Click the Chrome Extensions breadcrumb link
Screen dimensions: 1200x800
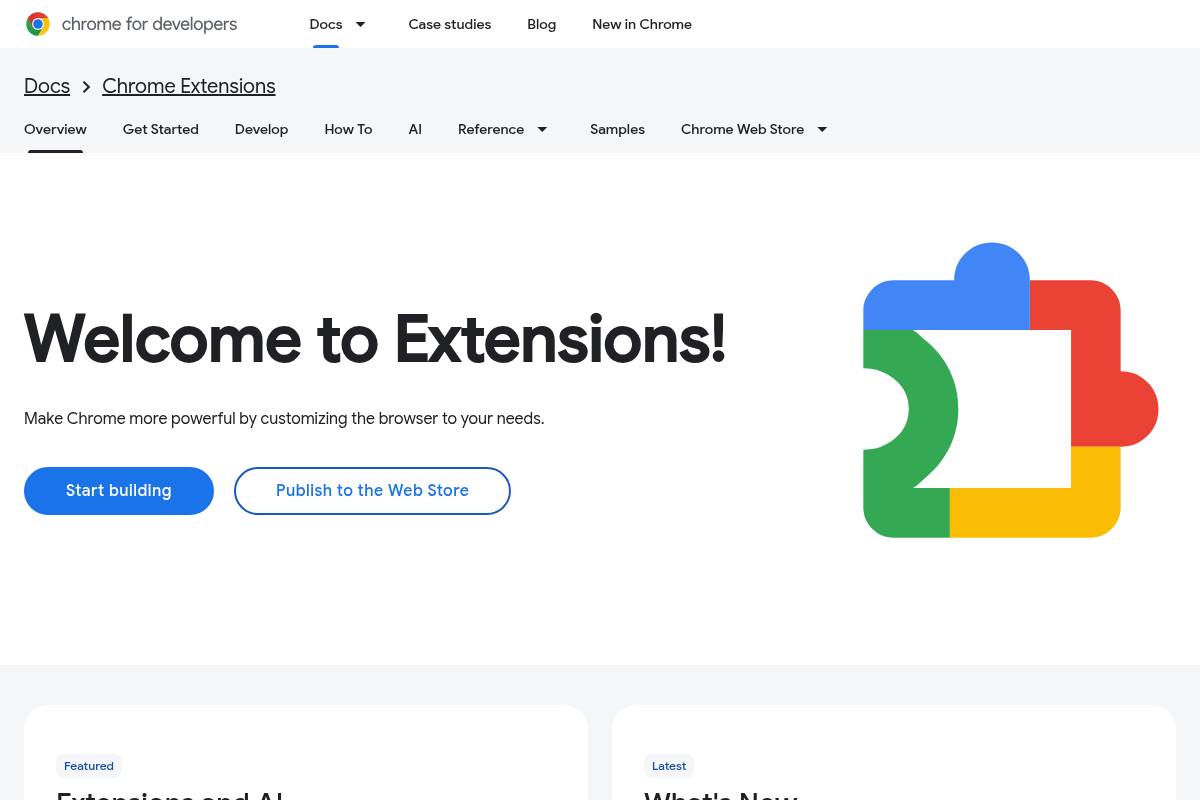(x=189, y=86)
